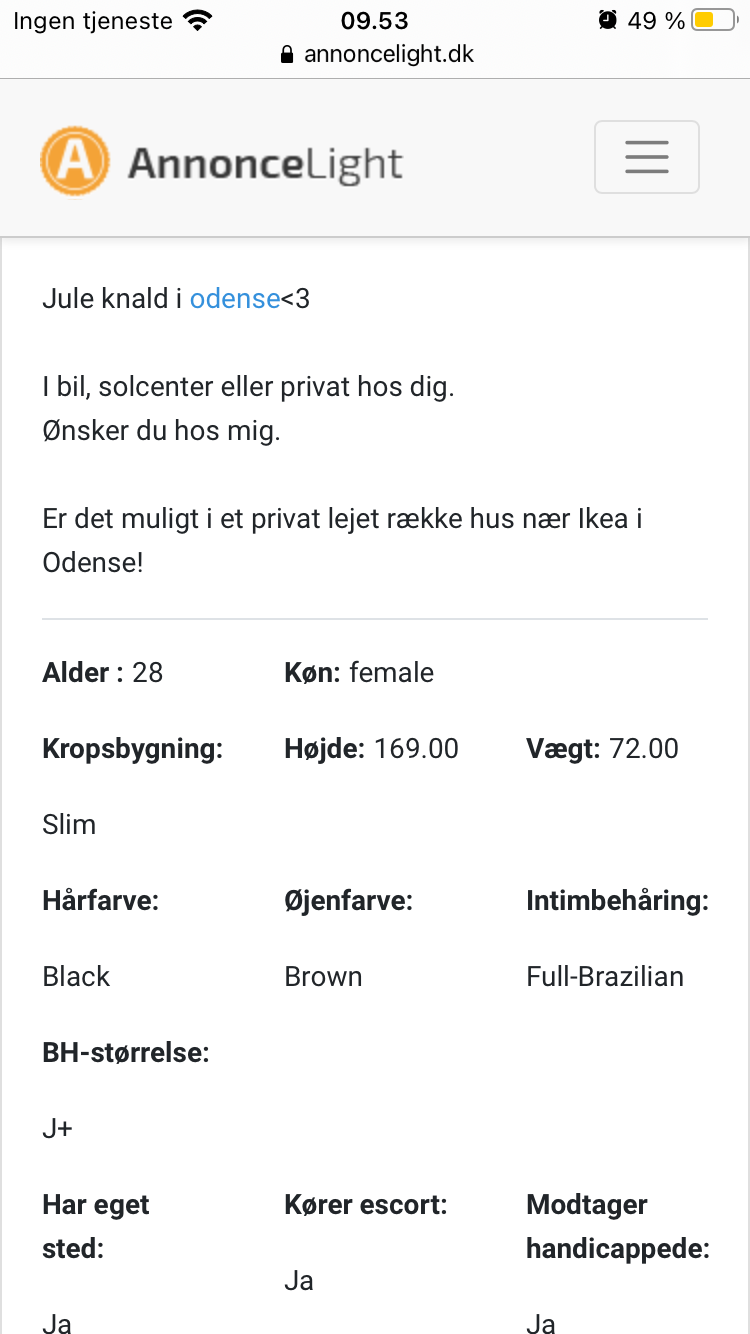Image resolution: width=750 pixels, height=1334 pixels.
Task: Open the hamburger navigation menu
Action: (646, 157)
